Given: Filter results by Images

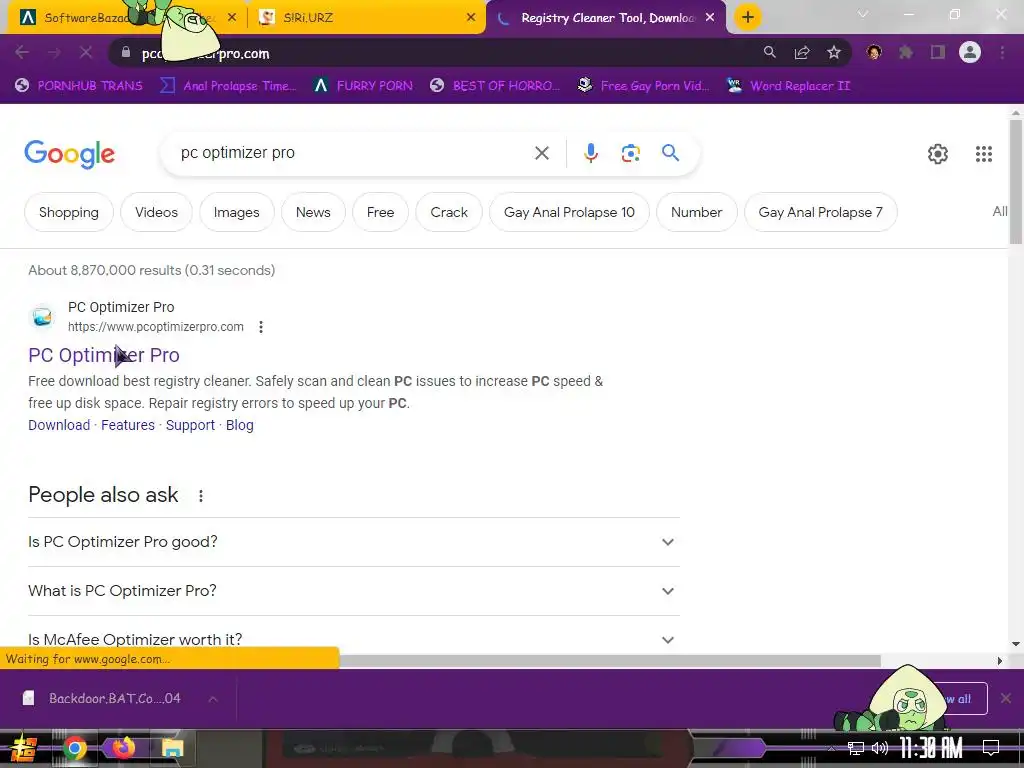Looking at the screenshot, I should (236, 212).
